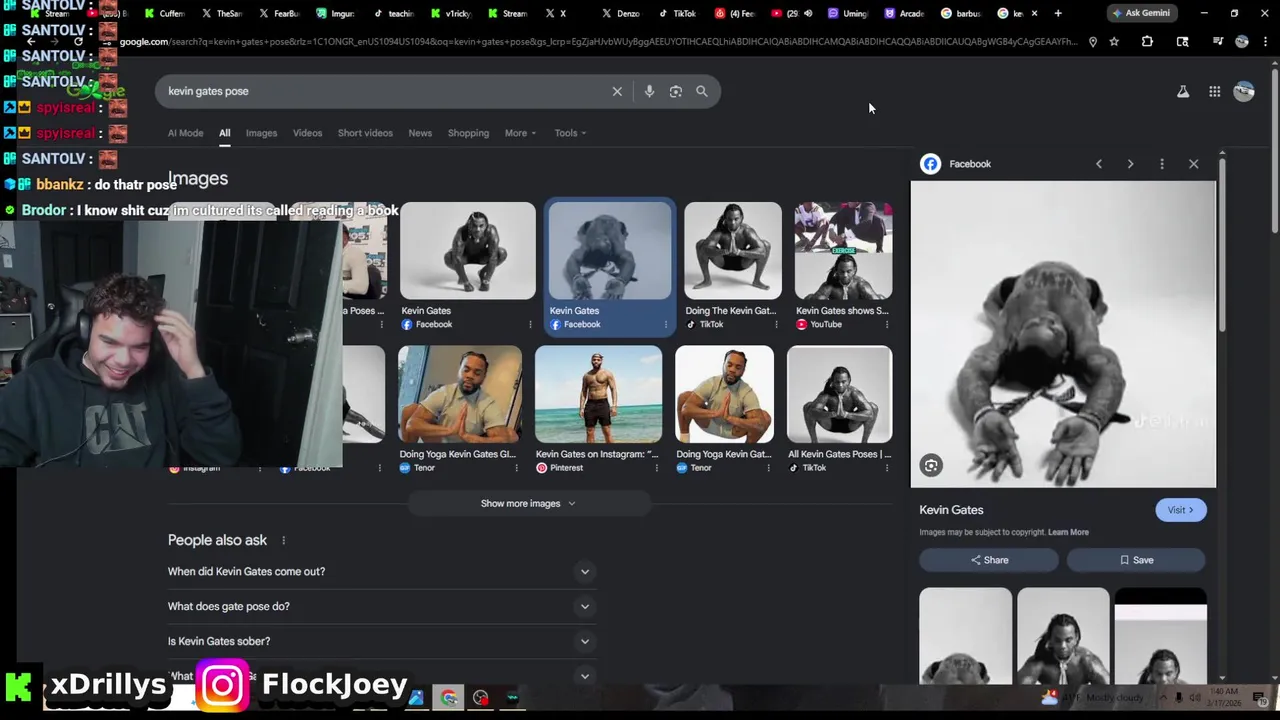The width and height of the screenshot is (1280, 720).
Task: Click the Ask Gemini button
Action: [x=1141, y=13]
